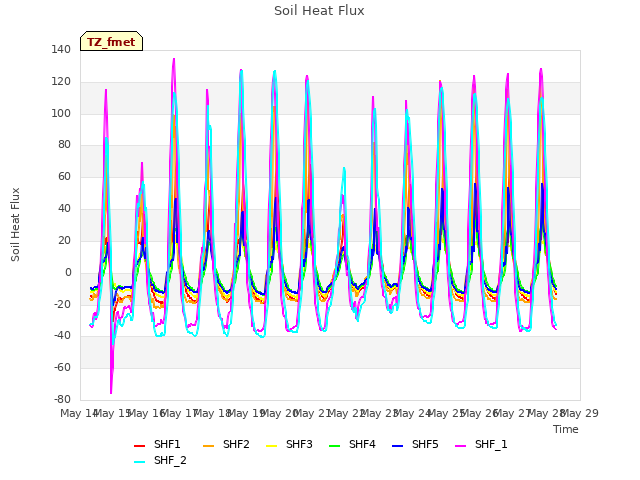This screenshot has height=480, width=640.
Task: Click the blue SHF5 legend color marker
Action: pos(397,446)
